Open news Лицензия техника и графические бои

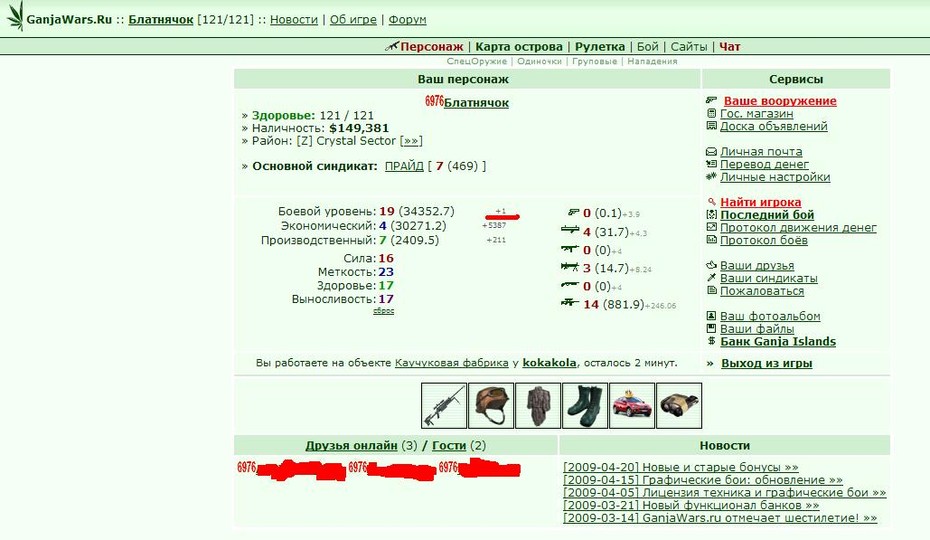click(725, 493)
